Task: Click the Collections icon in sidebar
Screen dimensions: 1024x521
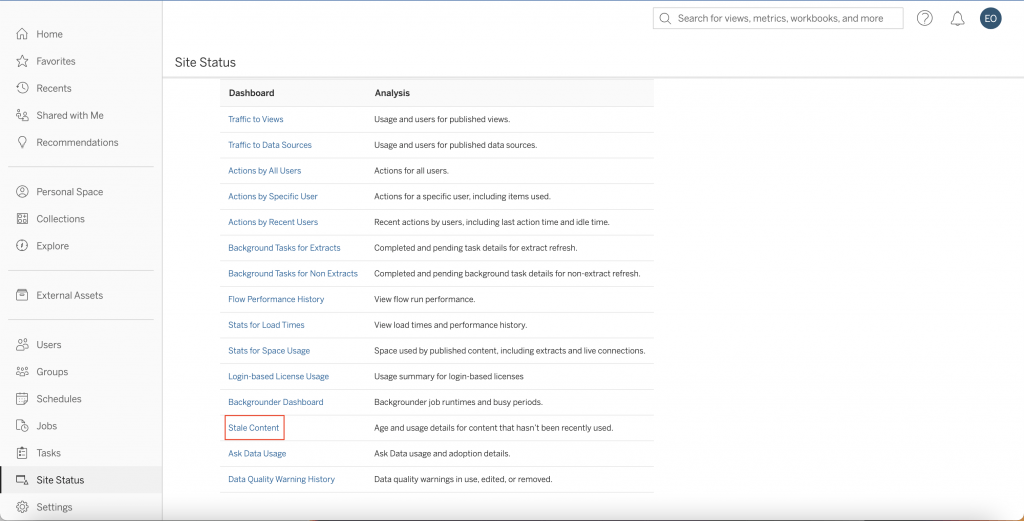Action: tap(22, 219)
